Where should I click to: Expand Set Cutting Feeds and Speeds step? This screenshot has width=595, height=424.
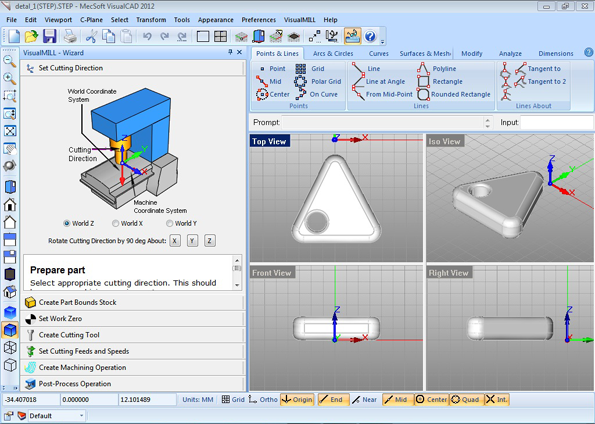pyautogui.click(x=133, y=351)
